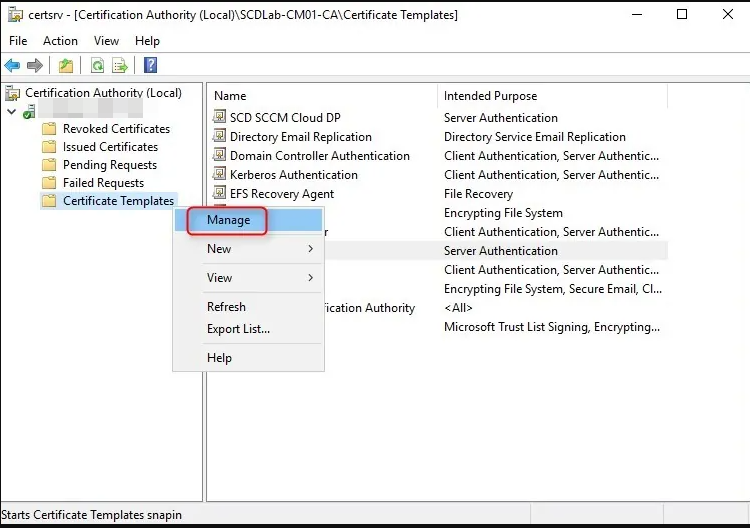750x528 pixels.
Task: Select the Revoked Certificates folder
Action: pyautogui.click(x=116, y=129)
